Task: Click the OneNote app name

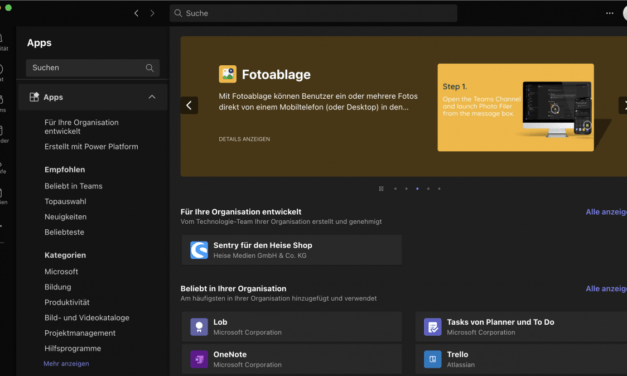Action: coord(230,354)
